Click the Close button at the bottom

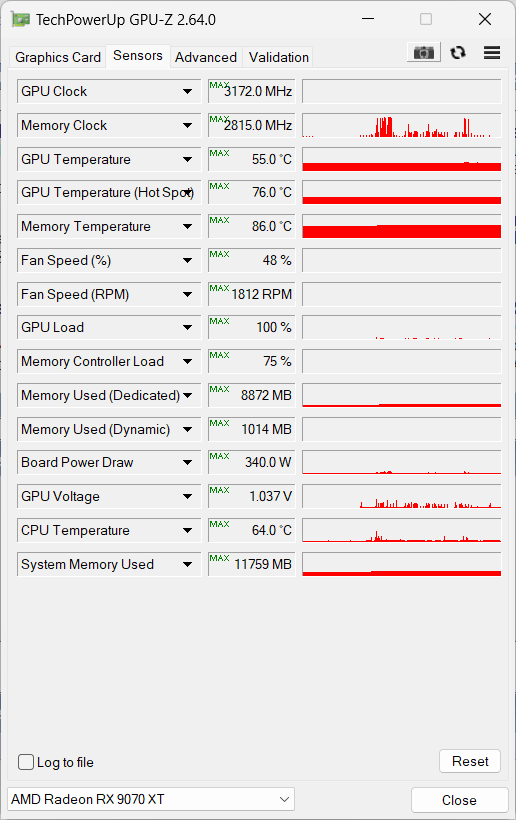click(x=460, y=800)
